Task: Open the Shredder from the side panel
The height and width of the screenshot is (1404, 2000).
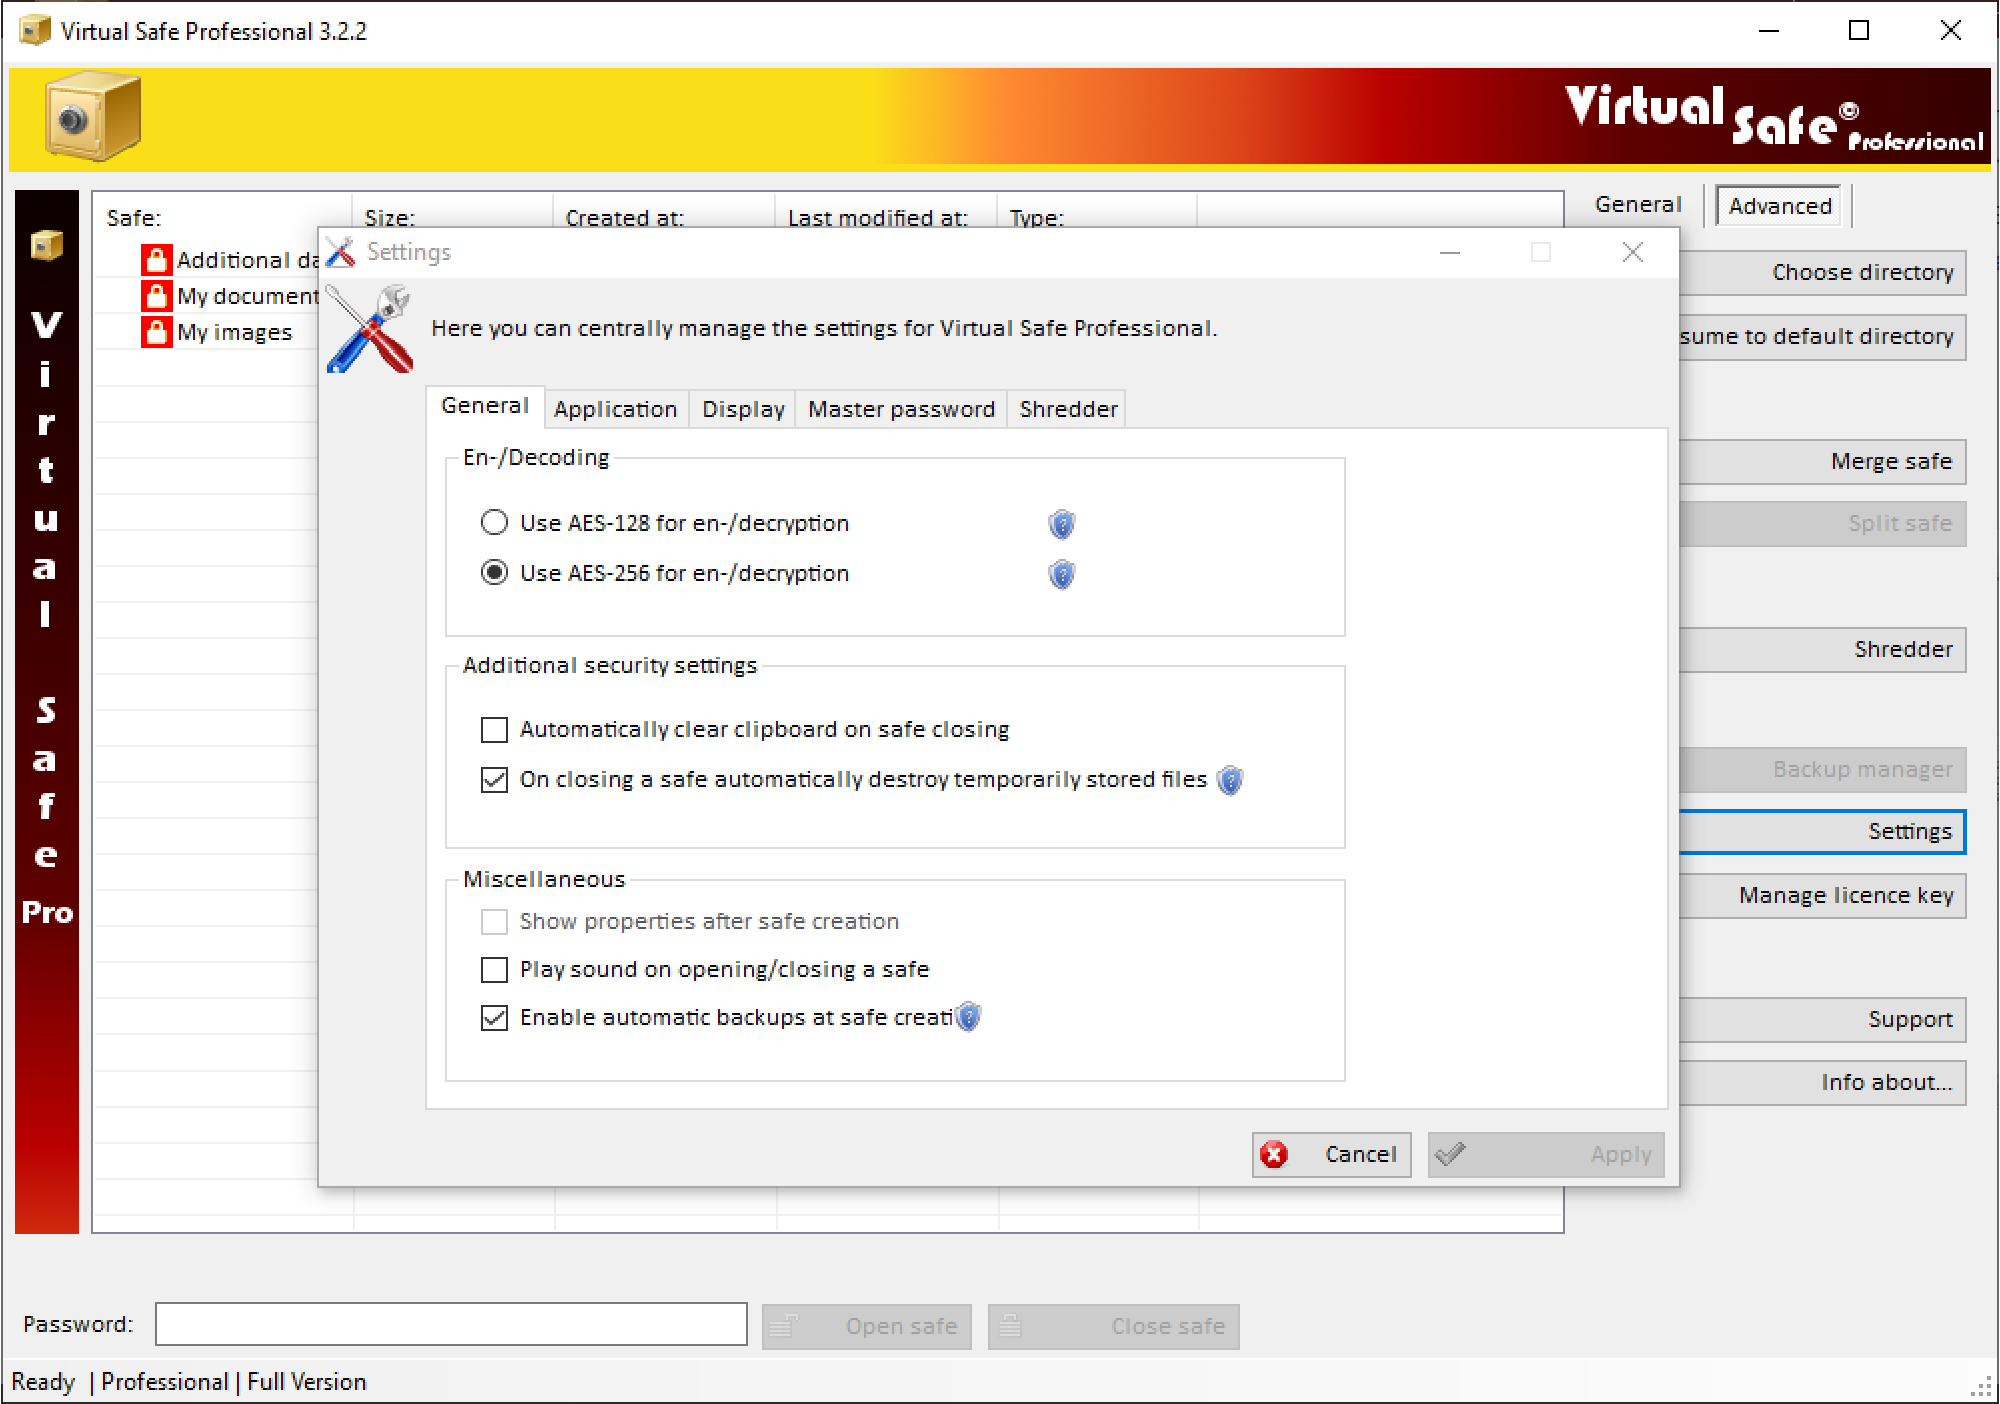Action: pyautogui.click(x=1822, y=649)
